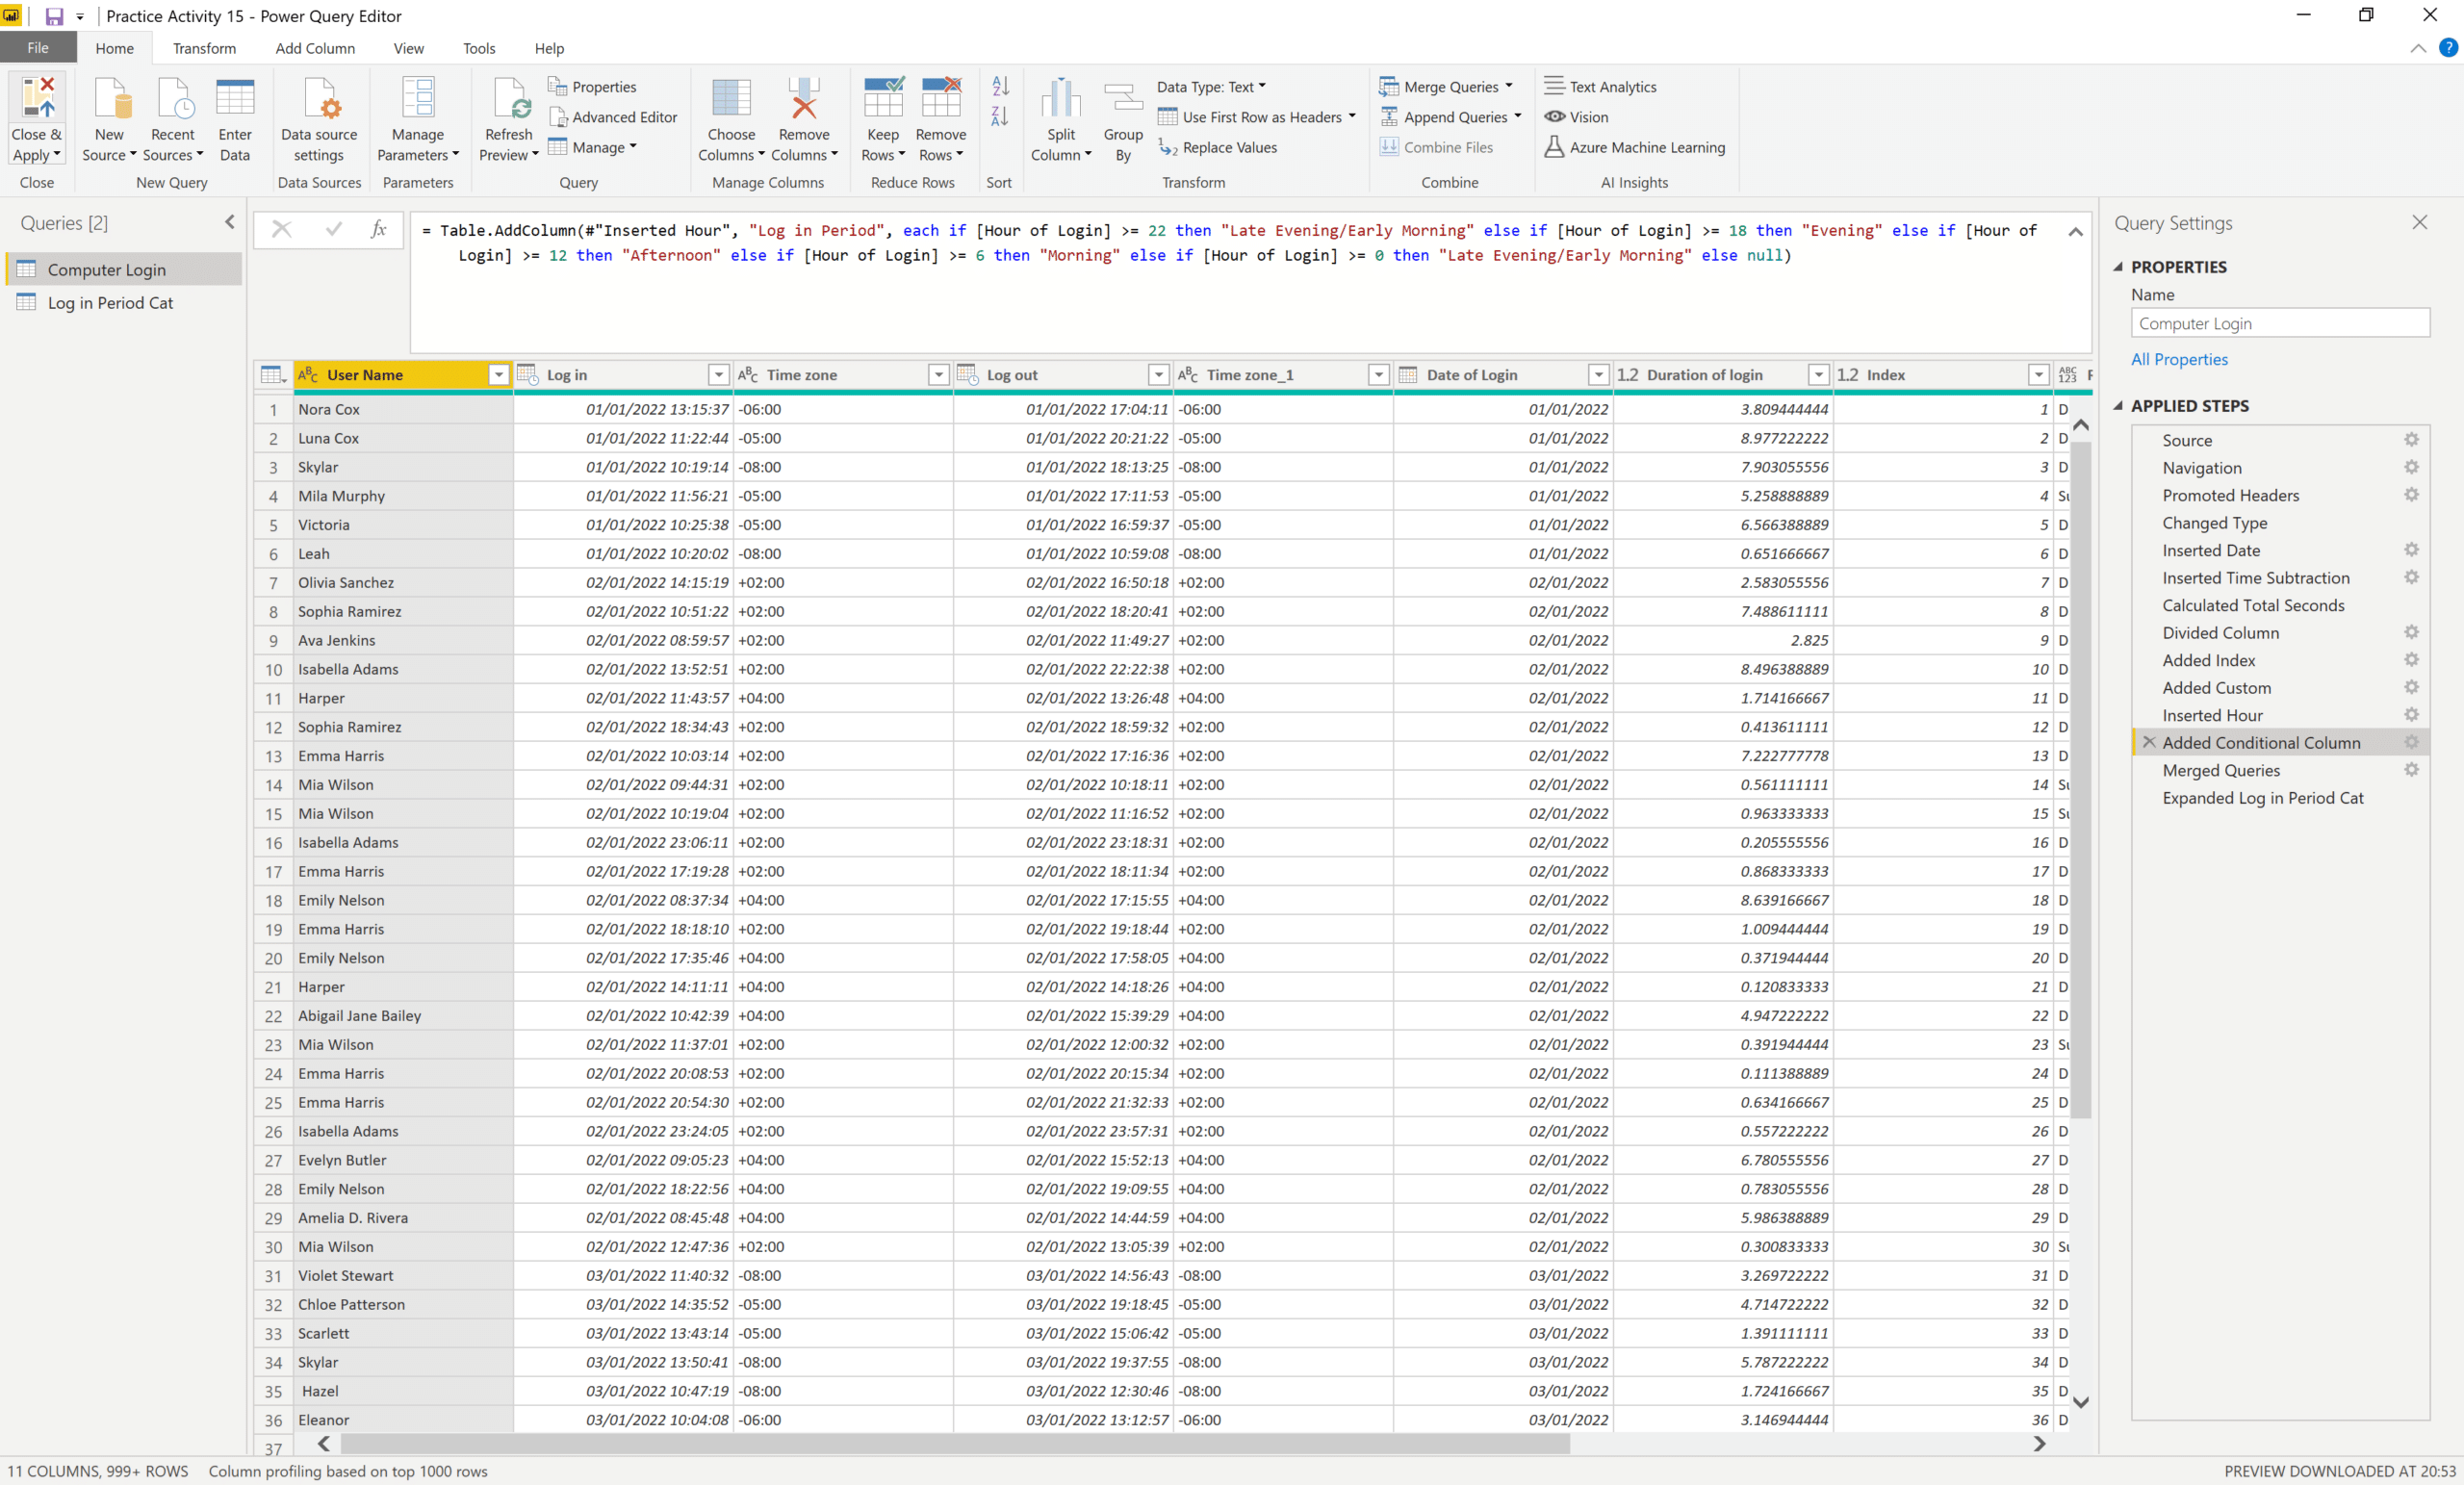This screenshot has width=2464, height=1485.
Task: Open gear for Merged Queries step
Action: tap(2411, 770)
